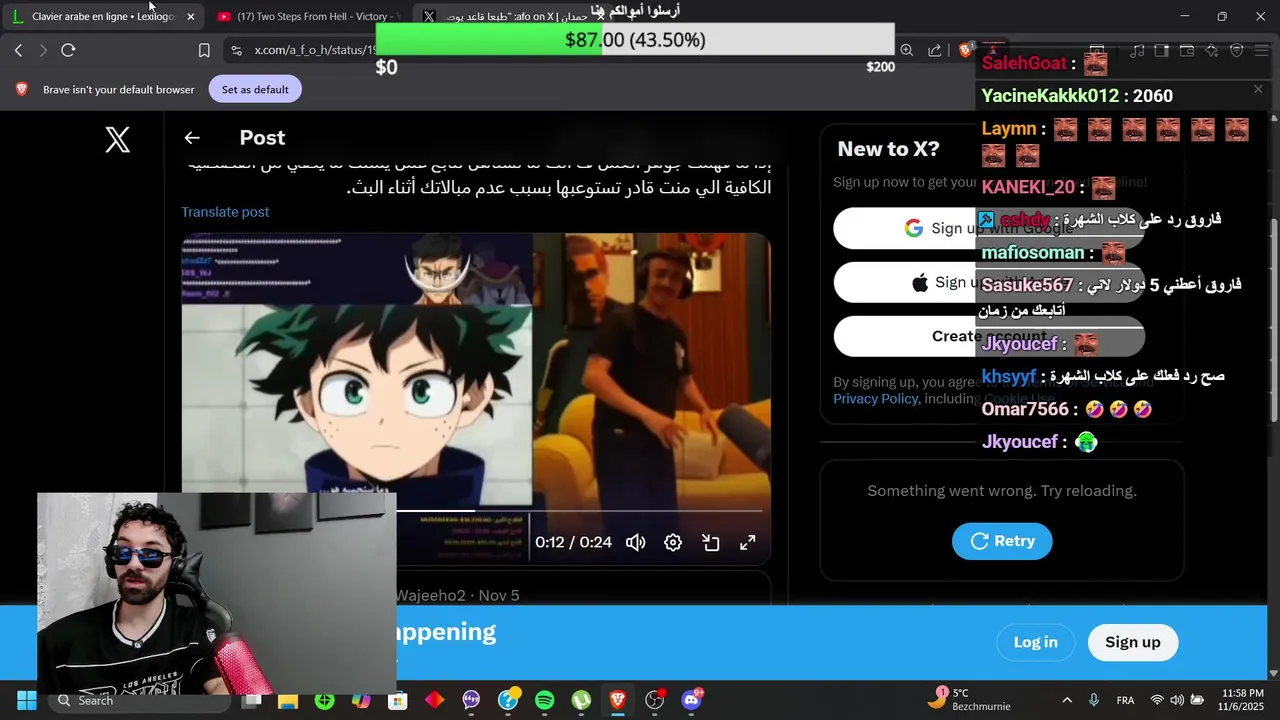
Task: Go back using the Post back arrow
Action: 192,138
